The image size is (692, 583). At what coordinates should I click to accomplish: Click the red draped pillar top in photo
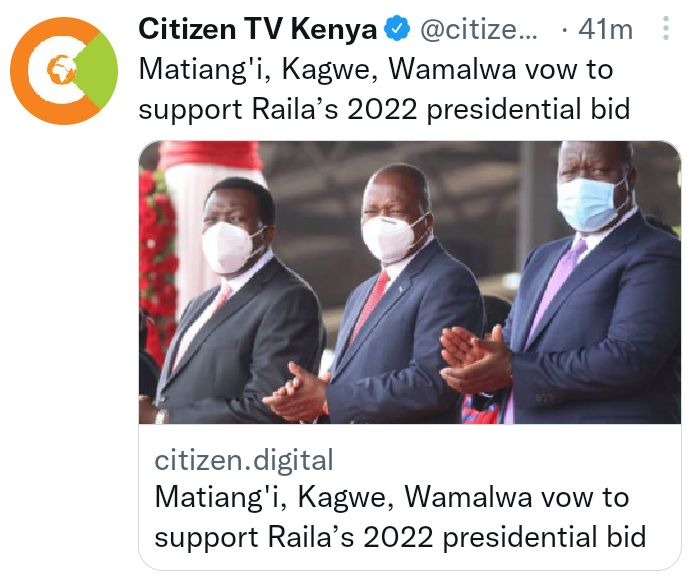point(210,154)
